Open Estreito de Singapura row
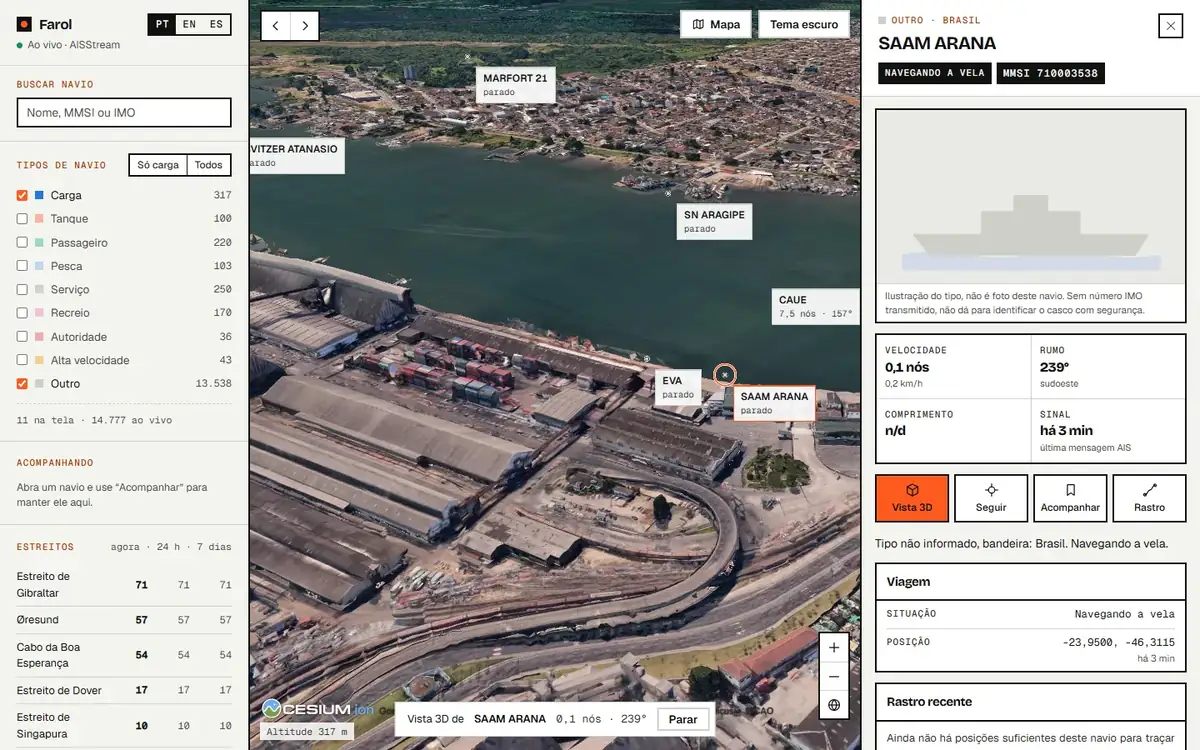 click(x=124, y=725)
